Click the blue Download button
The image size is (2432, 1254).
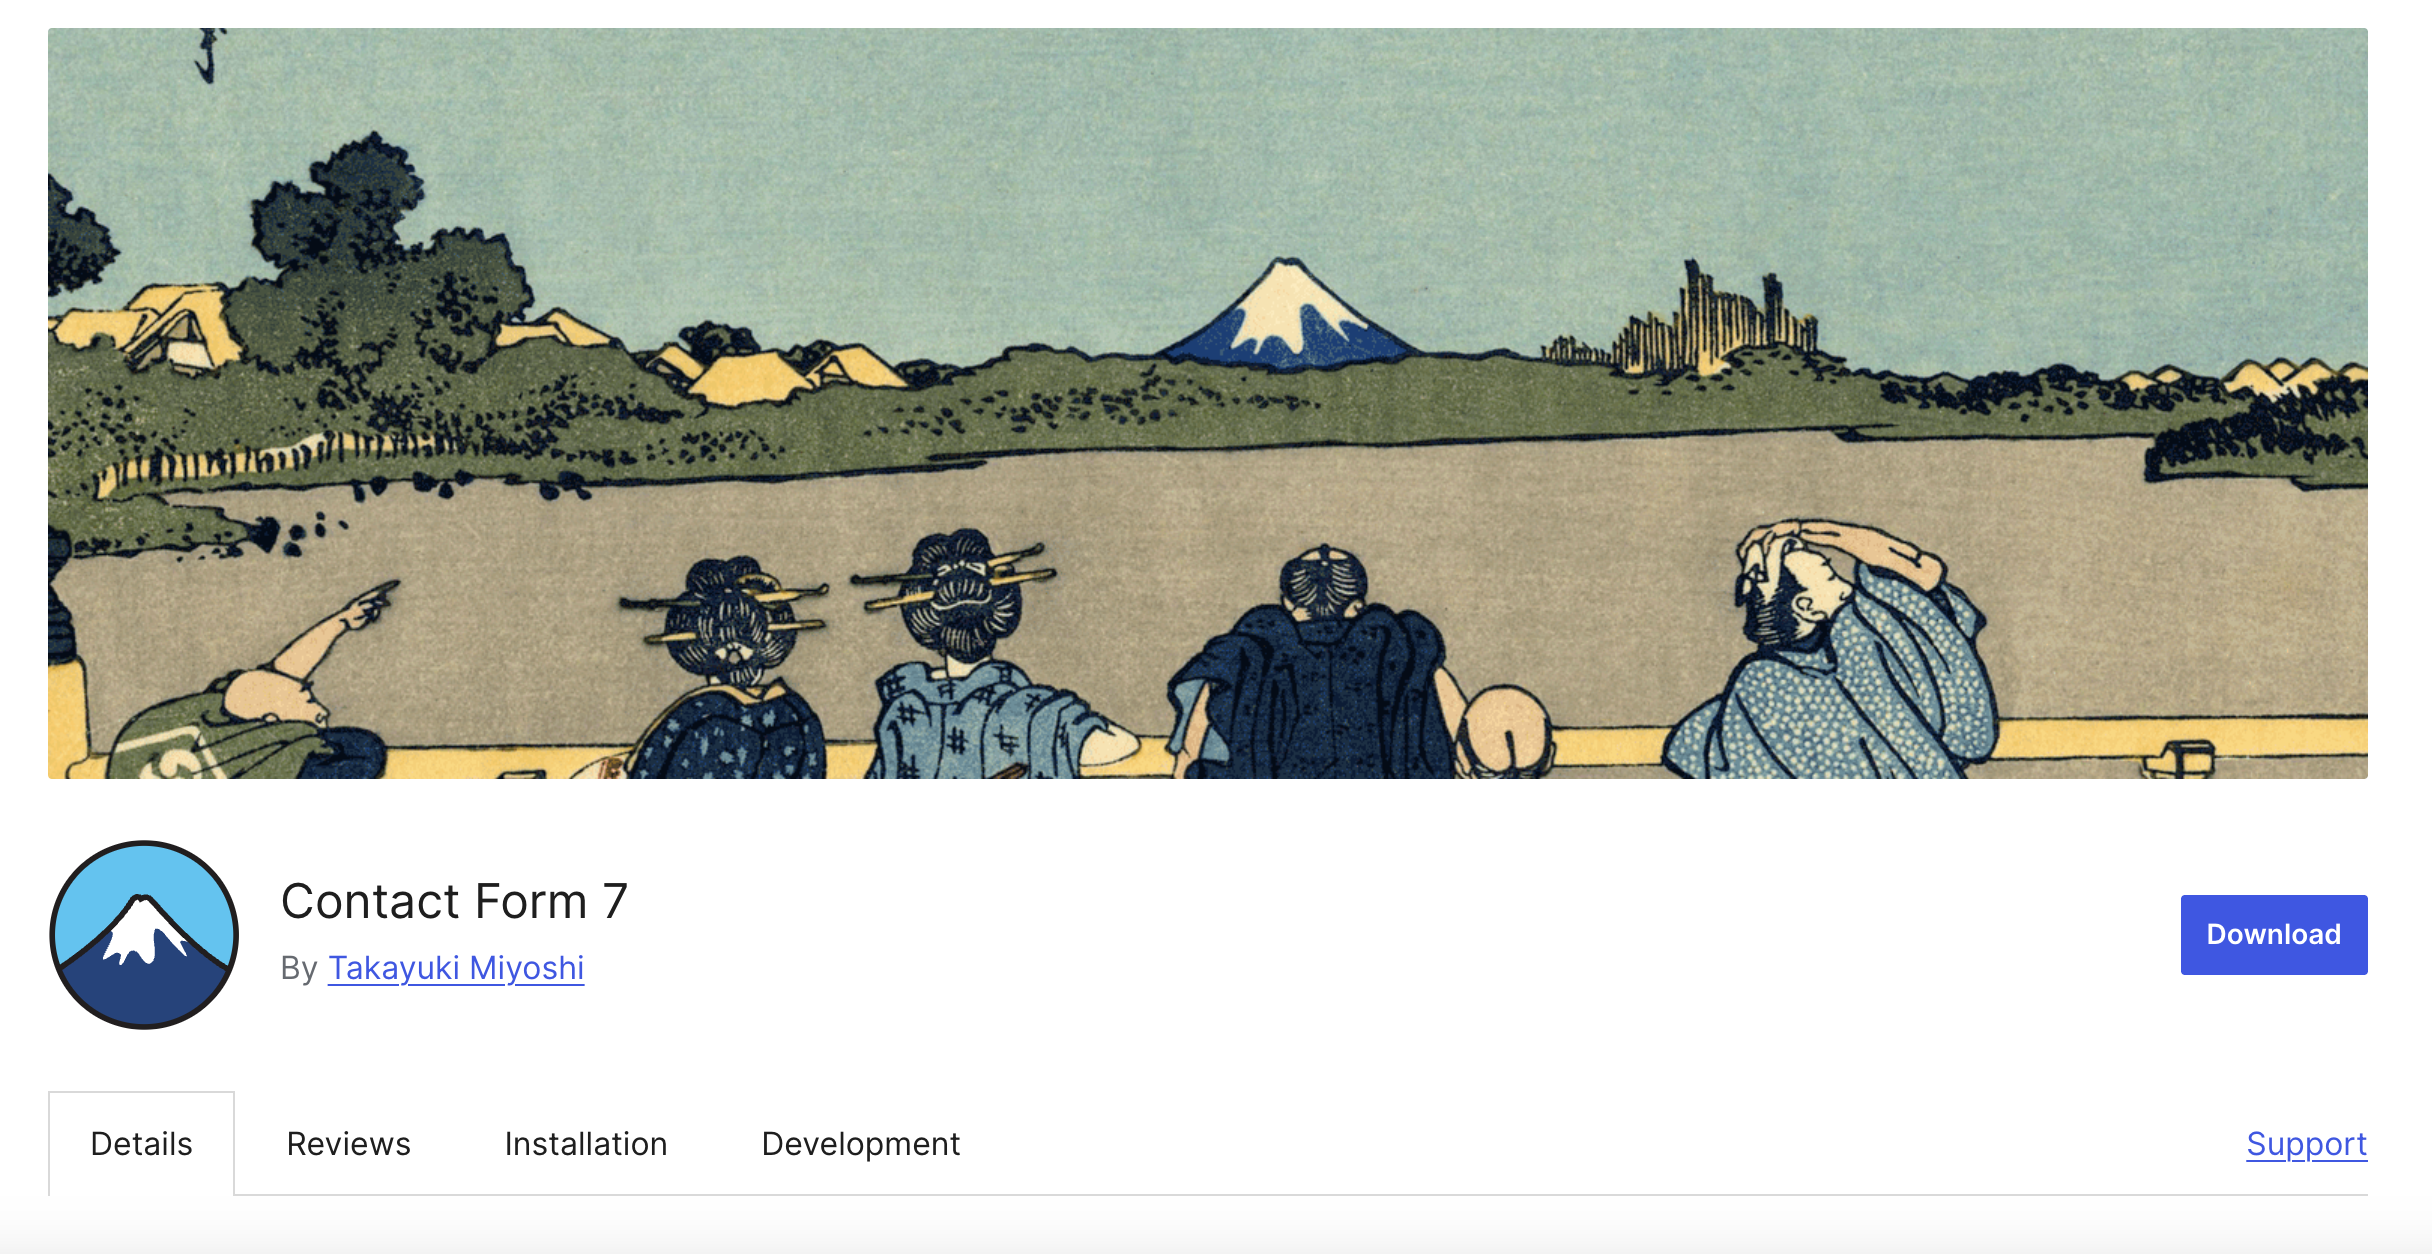[2273, 934]
